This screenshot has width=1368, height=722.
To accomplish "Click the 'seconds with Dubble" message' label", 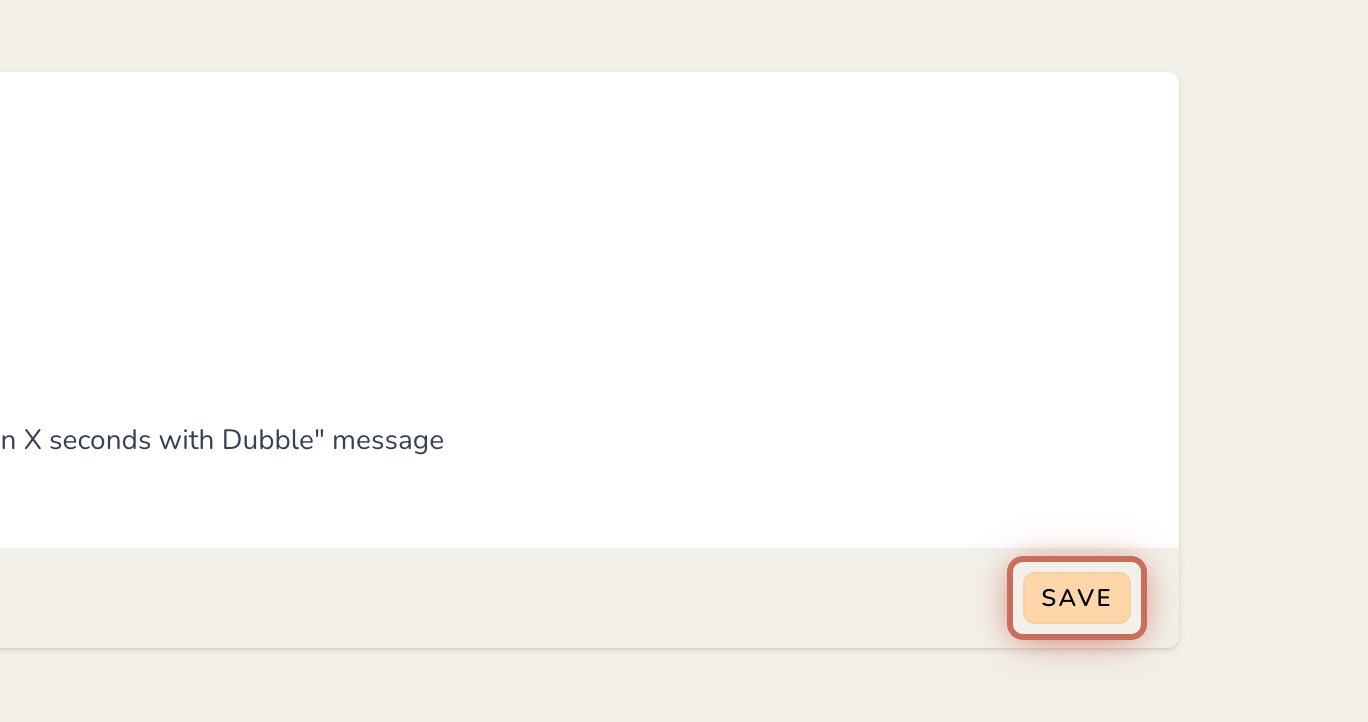I will (246, 440).
